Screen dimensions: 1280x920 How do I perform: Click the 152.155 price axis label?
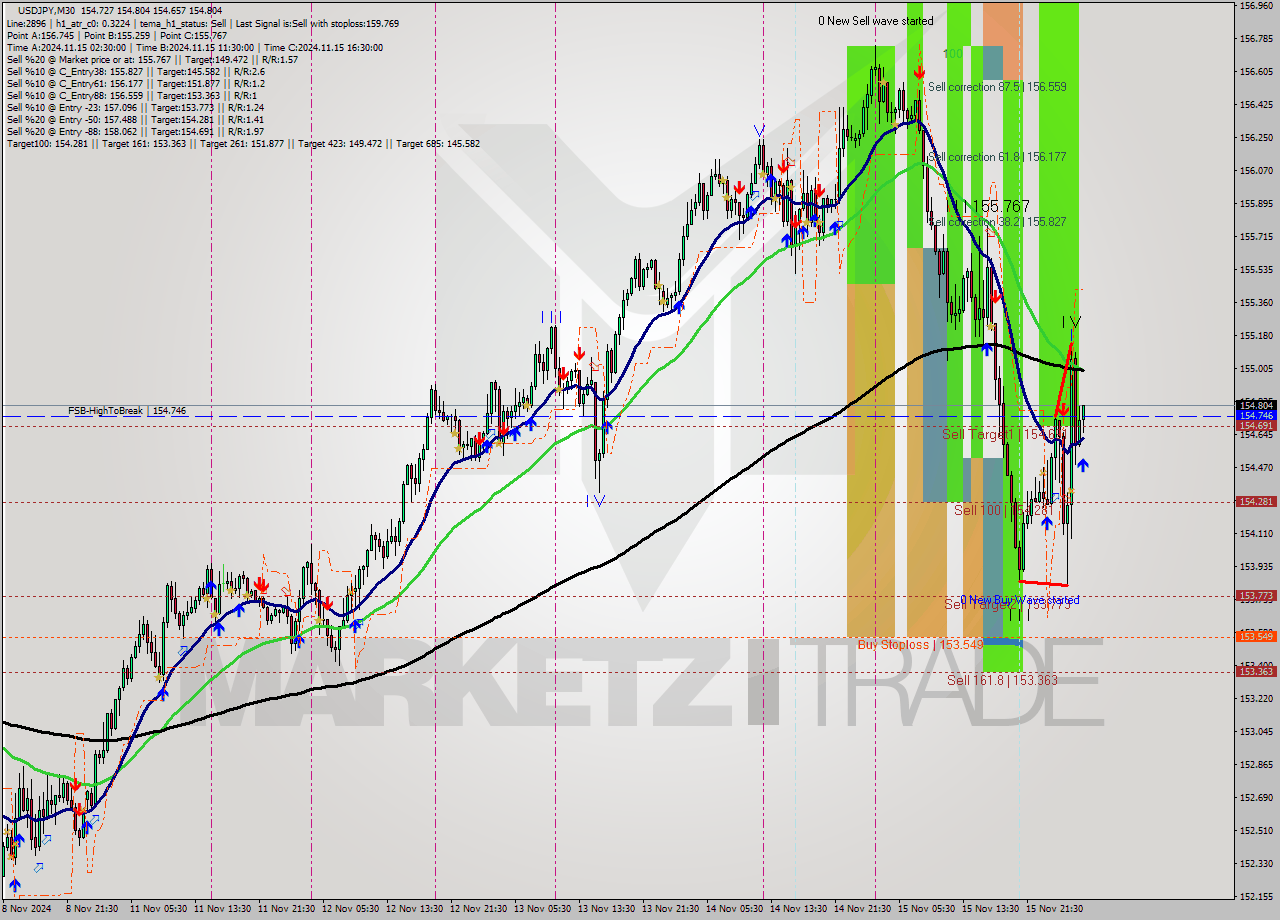click(x=1256, y=896)
